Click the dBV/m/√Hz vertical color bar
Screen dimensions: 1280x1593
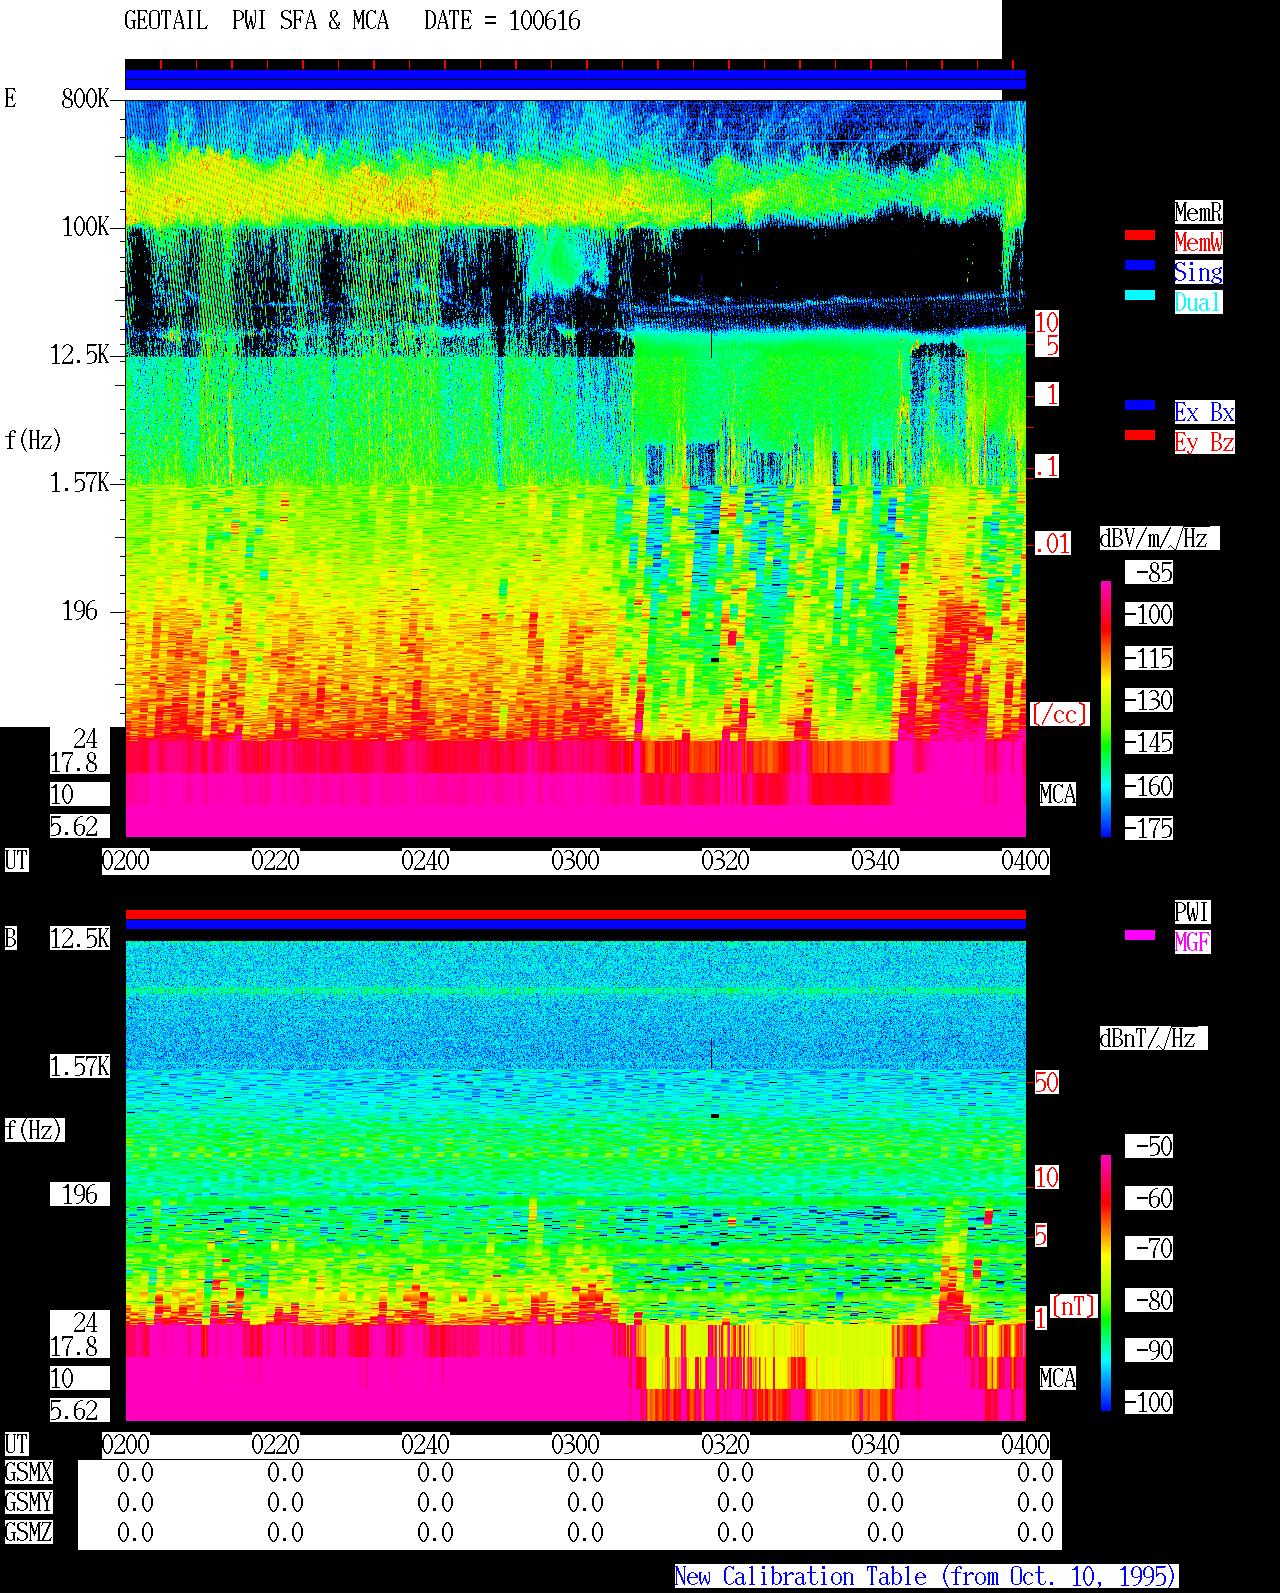pyautogui.click(x=1106, y=708)
